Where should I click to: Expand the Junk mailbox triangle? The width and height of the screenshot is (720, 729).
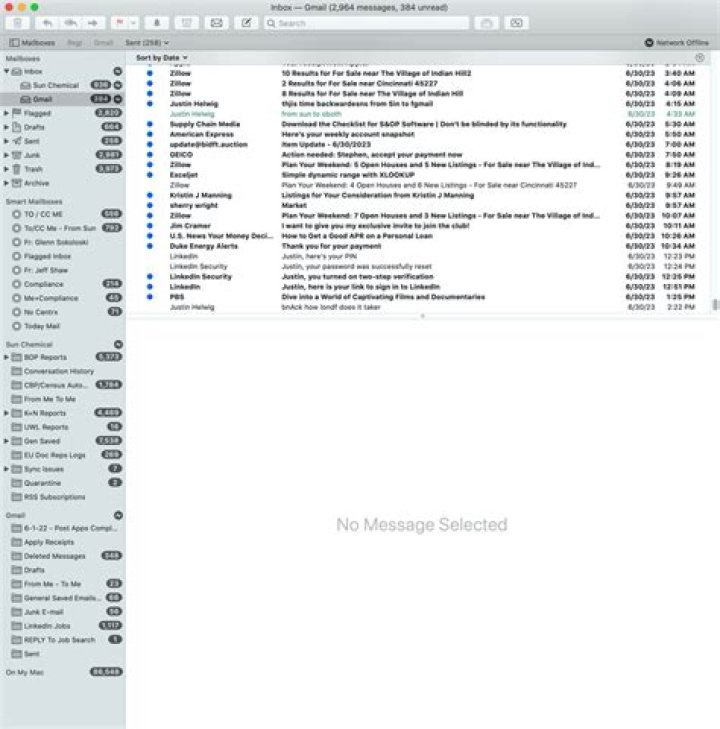point(7,155)
